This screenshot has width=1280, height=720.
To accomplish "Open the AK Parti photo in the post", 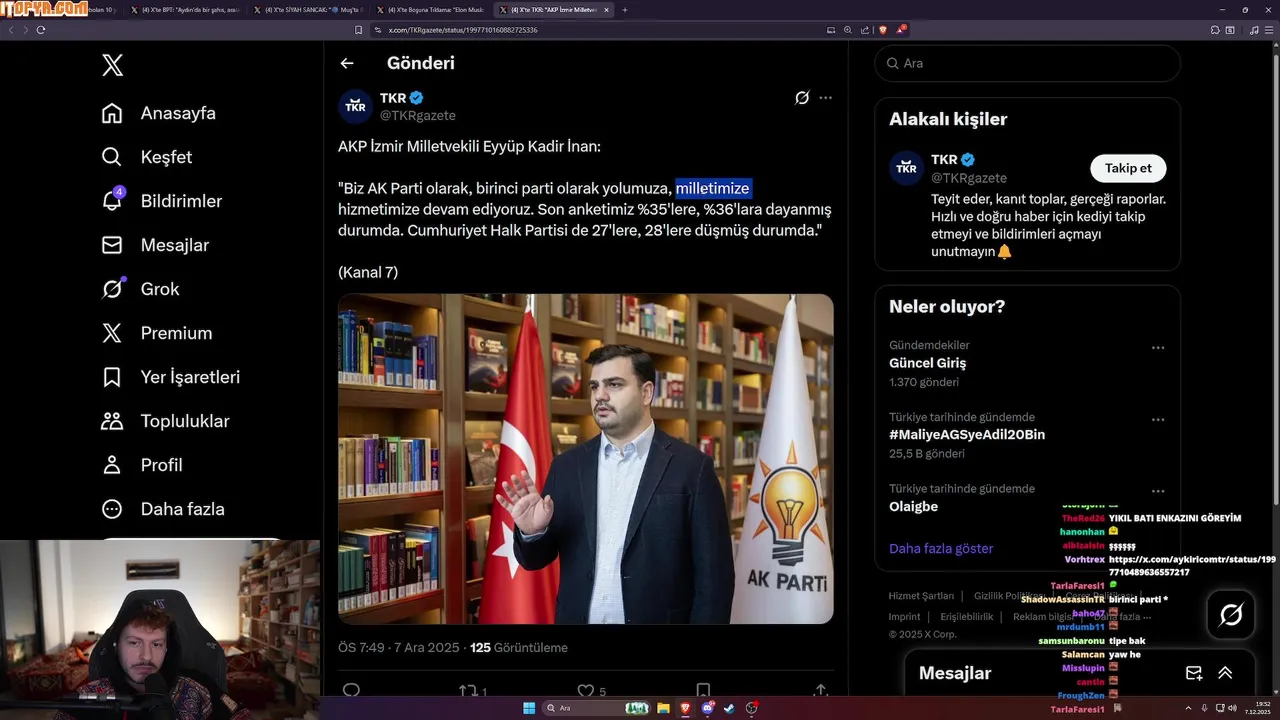I will (586, 459).
